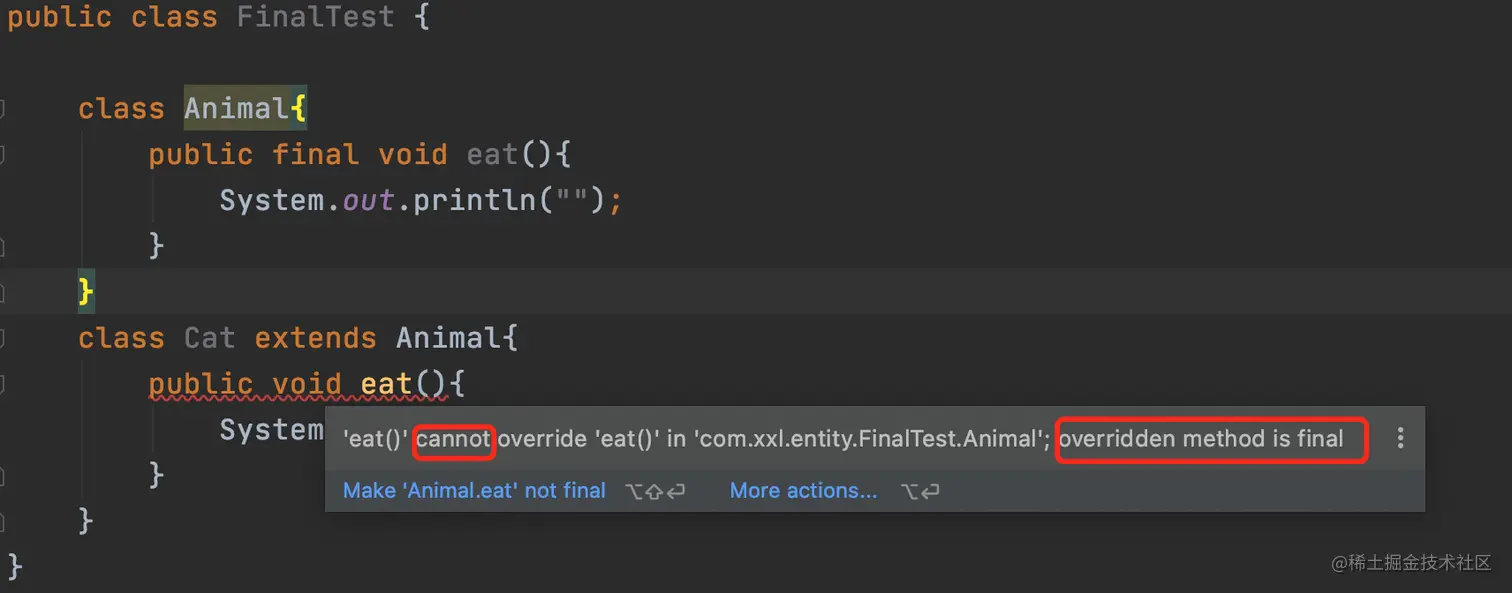Image resolution: width=1512 pixels, height=593 pixels.
Task: Place cursor on Animal after extends
Action: pos(448,338)
